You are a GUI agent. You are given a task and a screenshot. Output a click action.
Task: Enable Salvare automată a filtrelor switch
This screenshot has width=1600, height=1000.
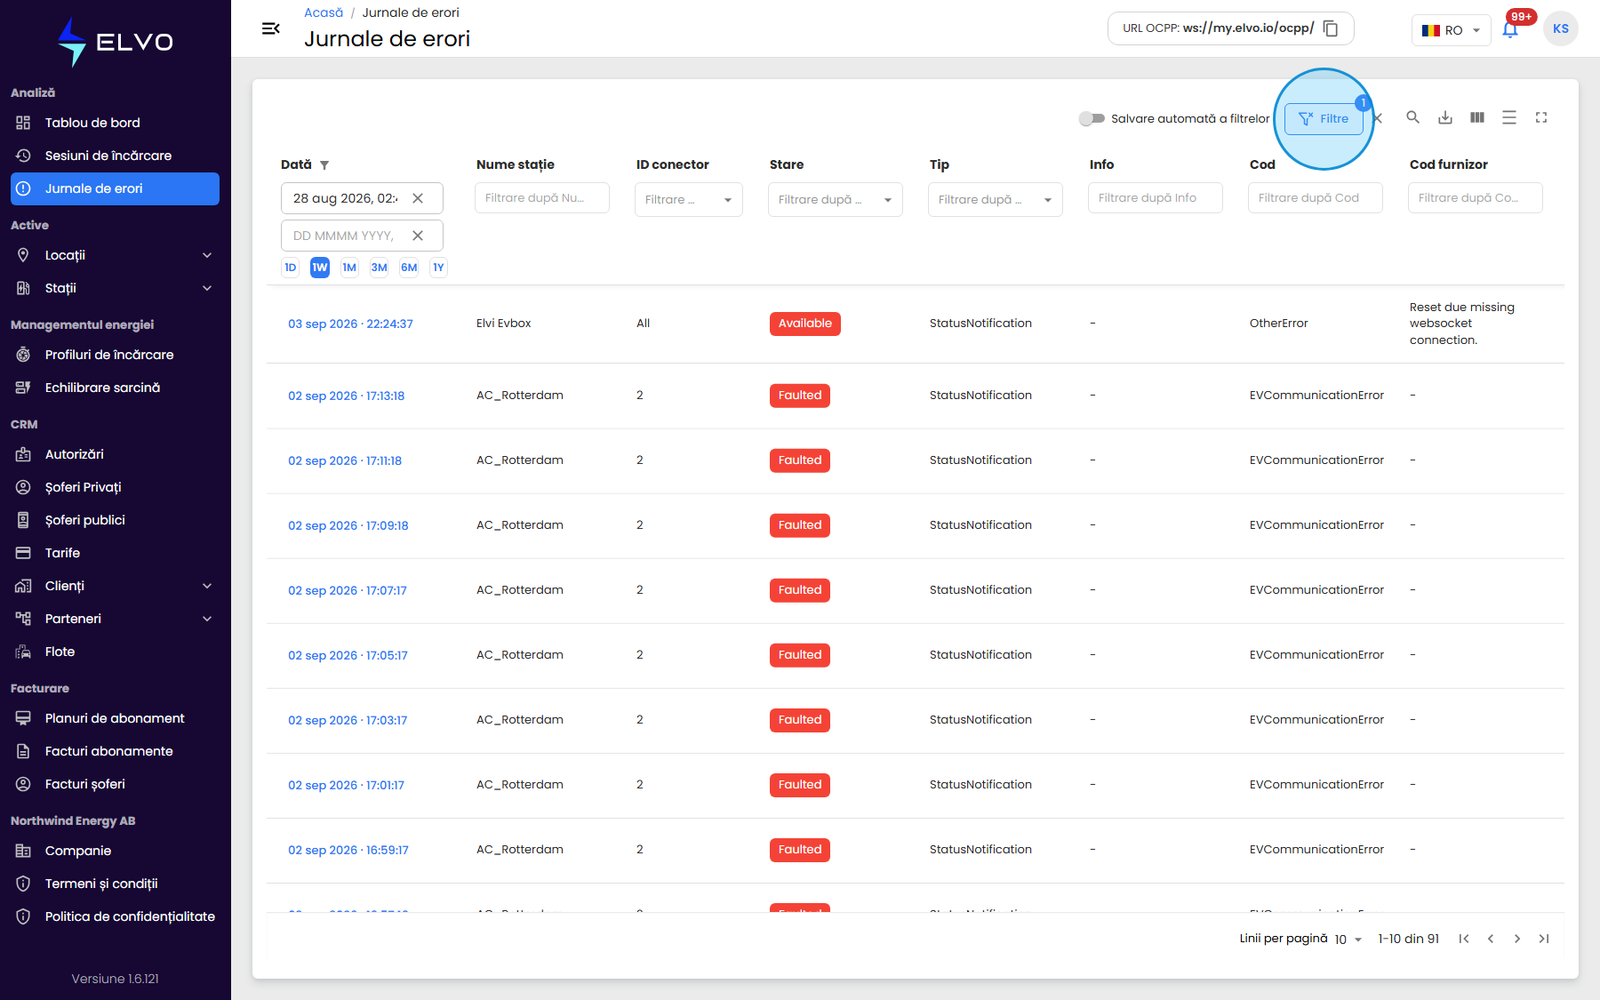[1091, 118]
